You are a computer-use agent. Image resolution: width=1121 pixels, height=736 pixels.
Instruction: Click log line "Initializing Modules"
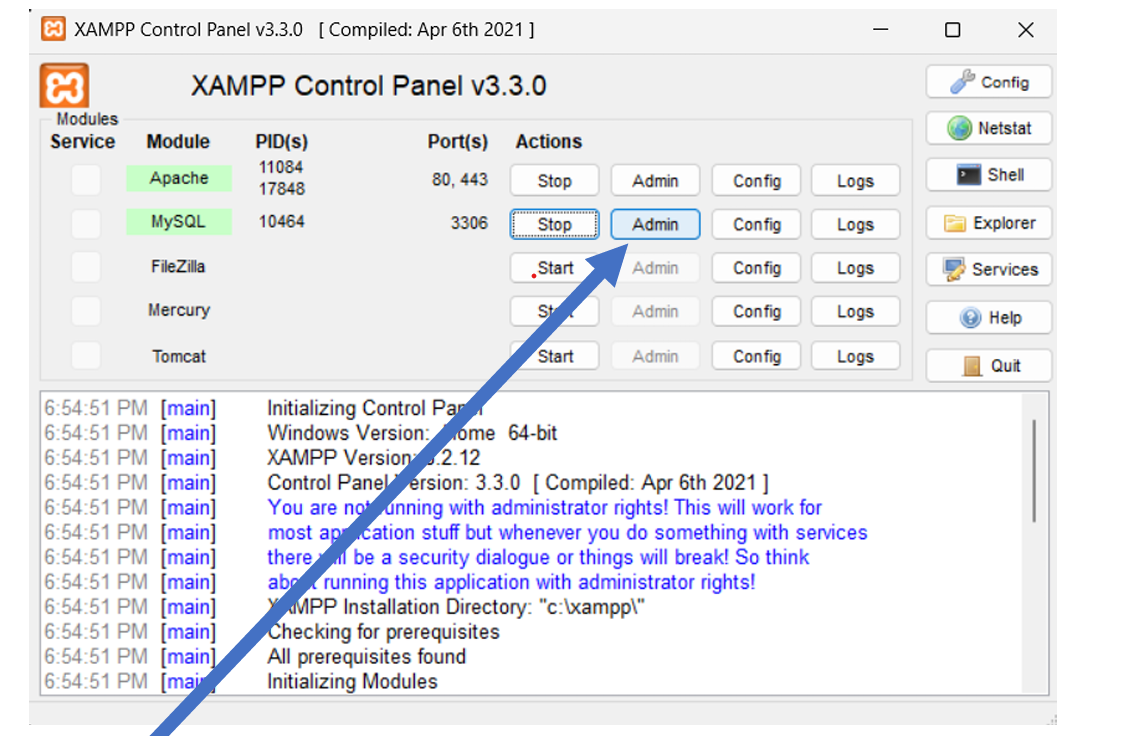352,682
